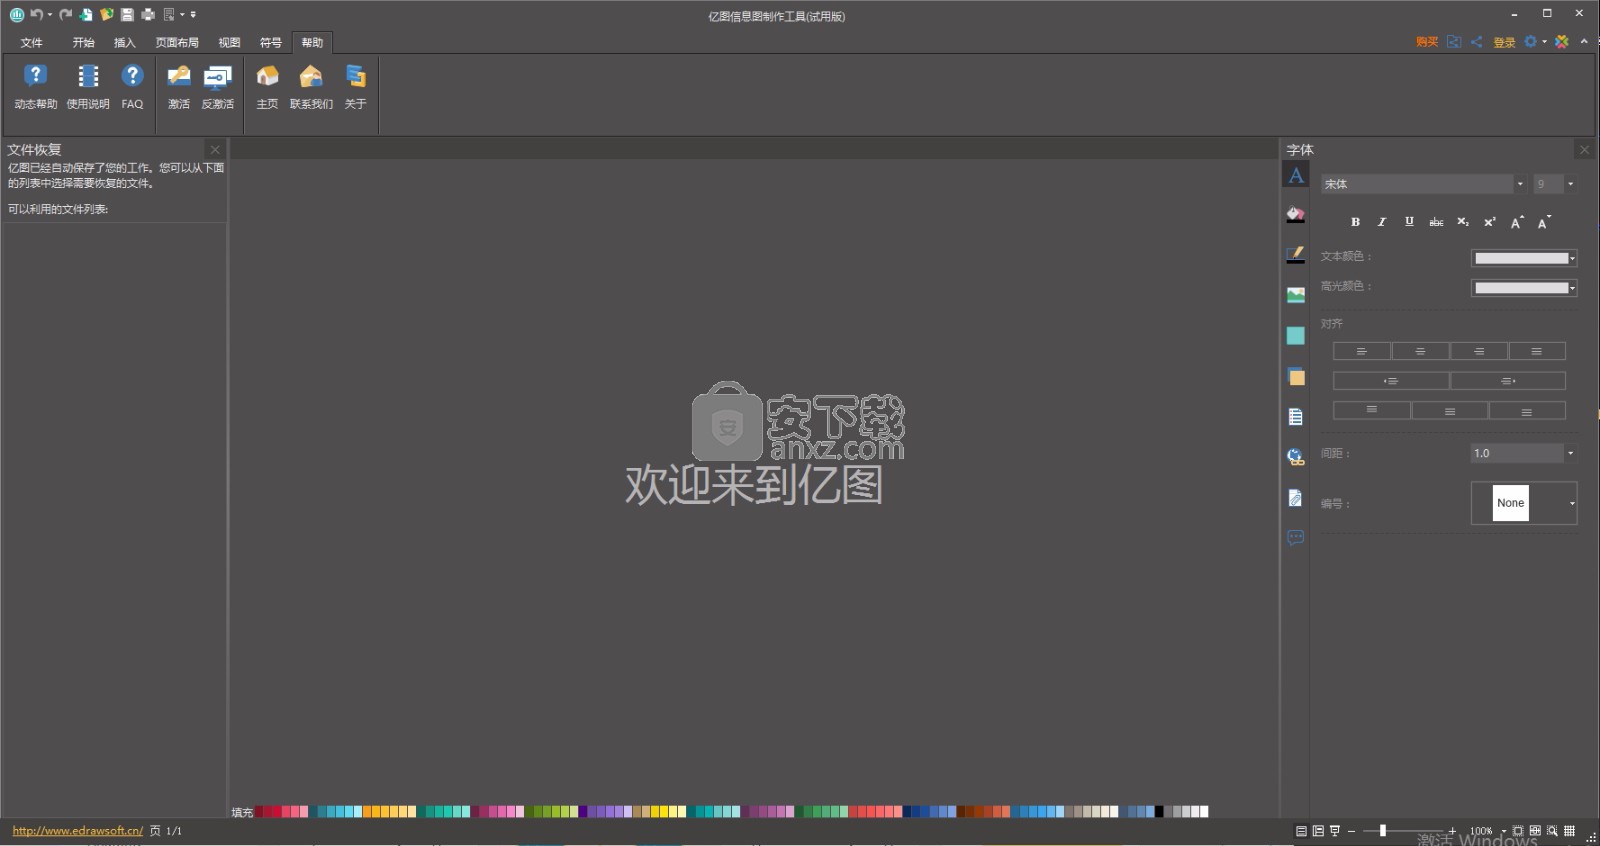Open the 文本颜色 text color dropdown
The image size is (1600, 846).
[1524, 258]
